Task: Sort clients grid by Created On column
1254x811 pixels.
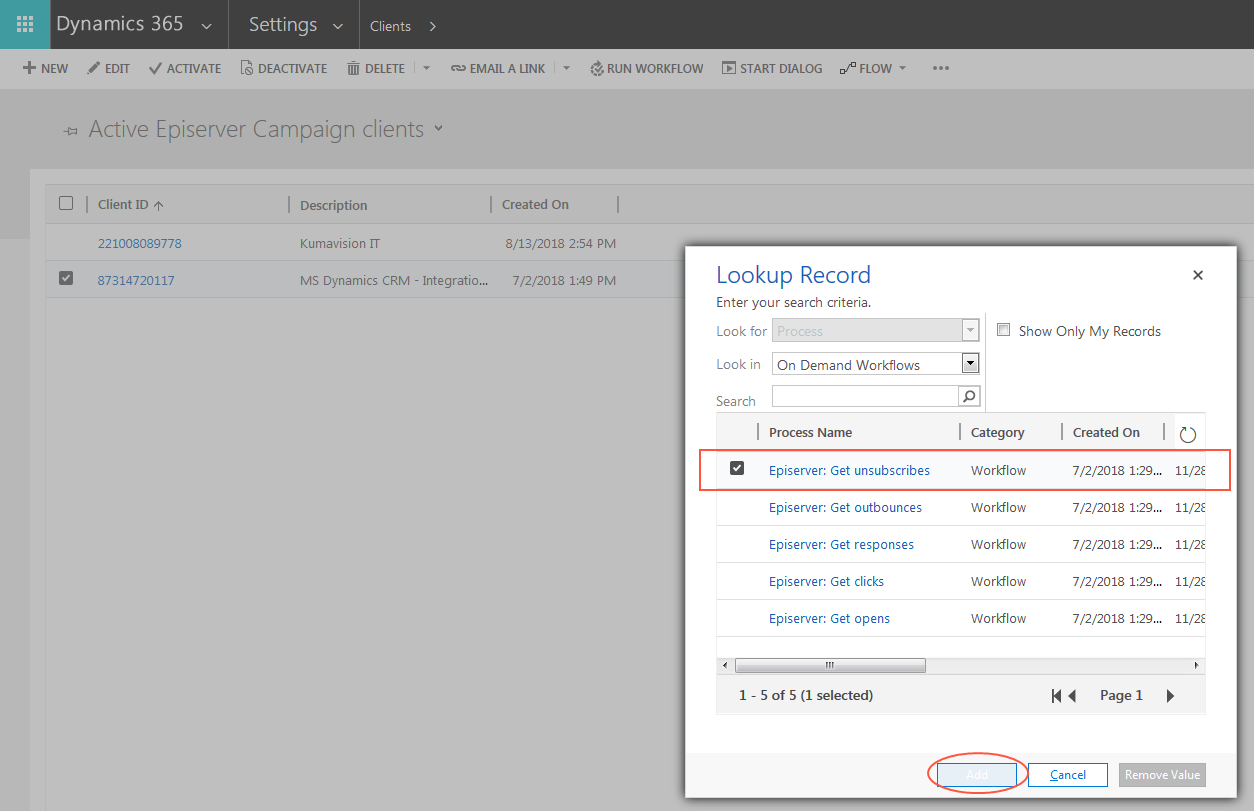Action: (x=535, y=204)
